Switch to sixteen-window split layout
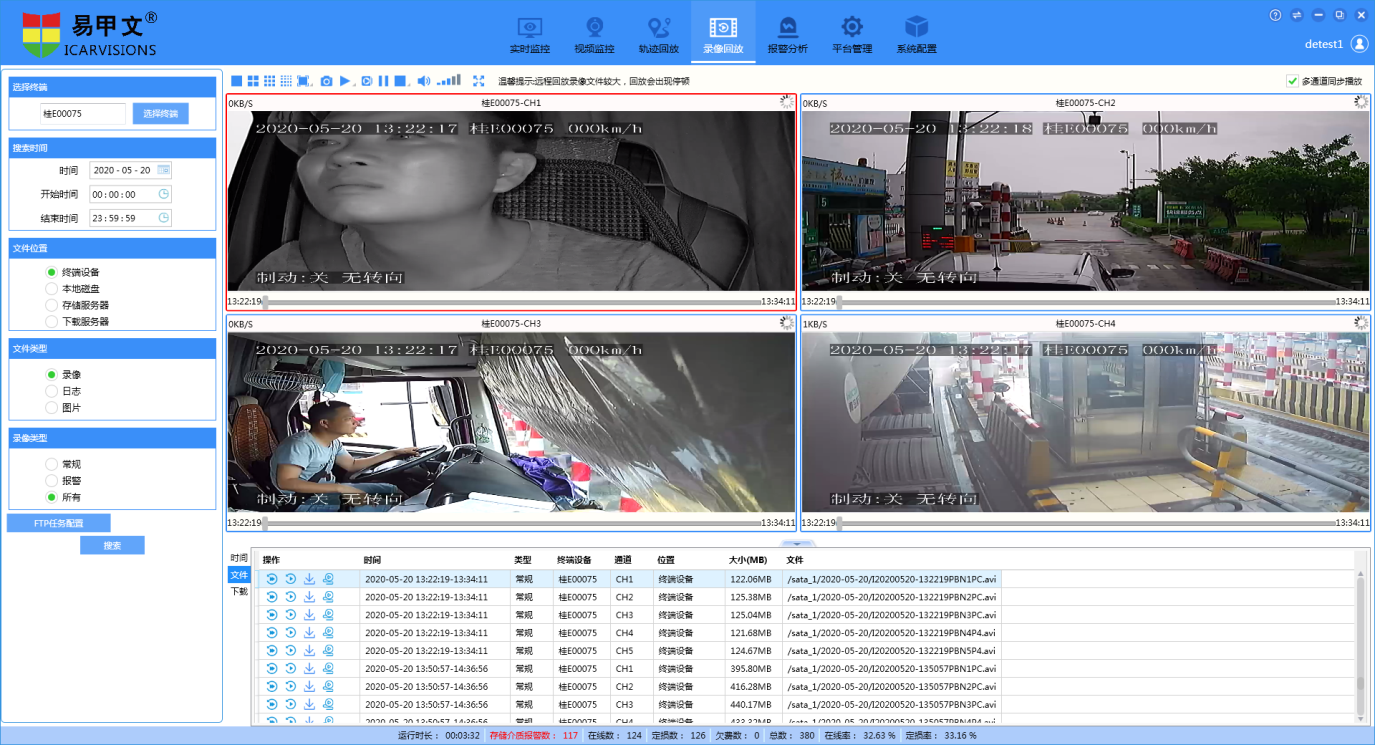 click(x=286, y=81)
